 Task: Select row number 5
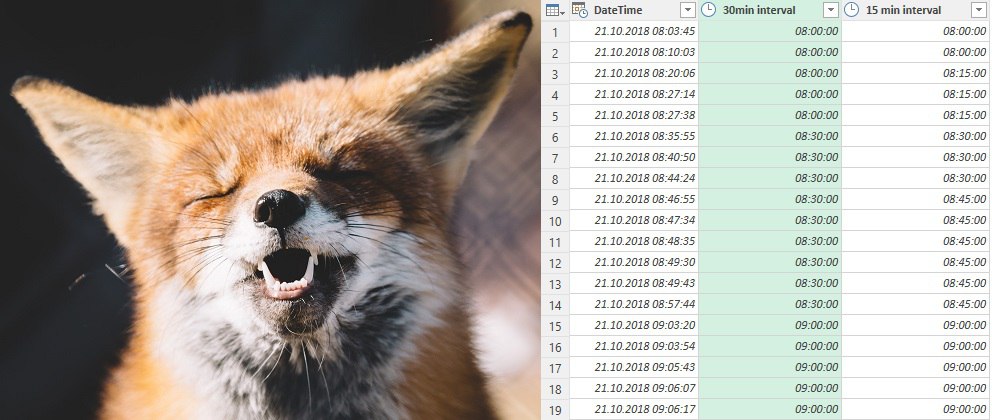[555, 116]
